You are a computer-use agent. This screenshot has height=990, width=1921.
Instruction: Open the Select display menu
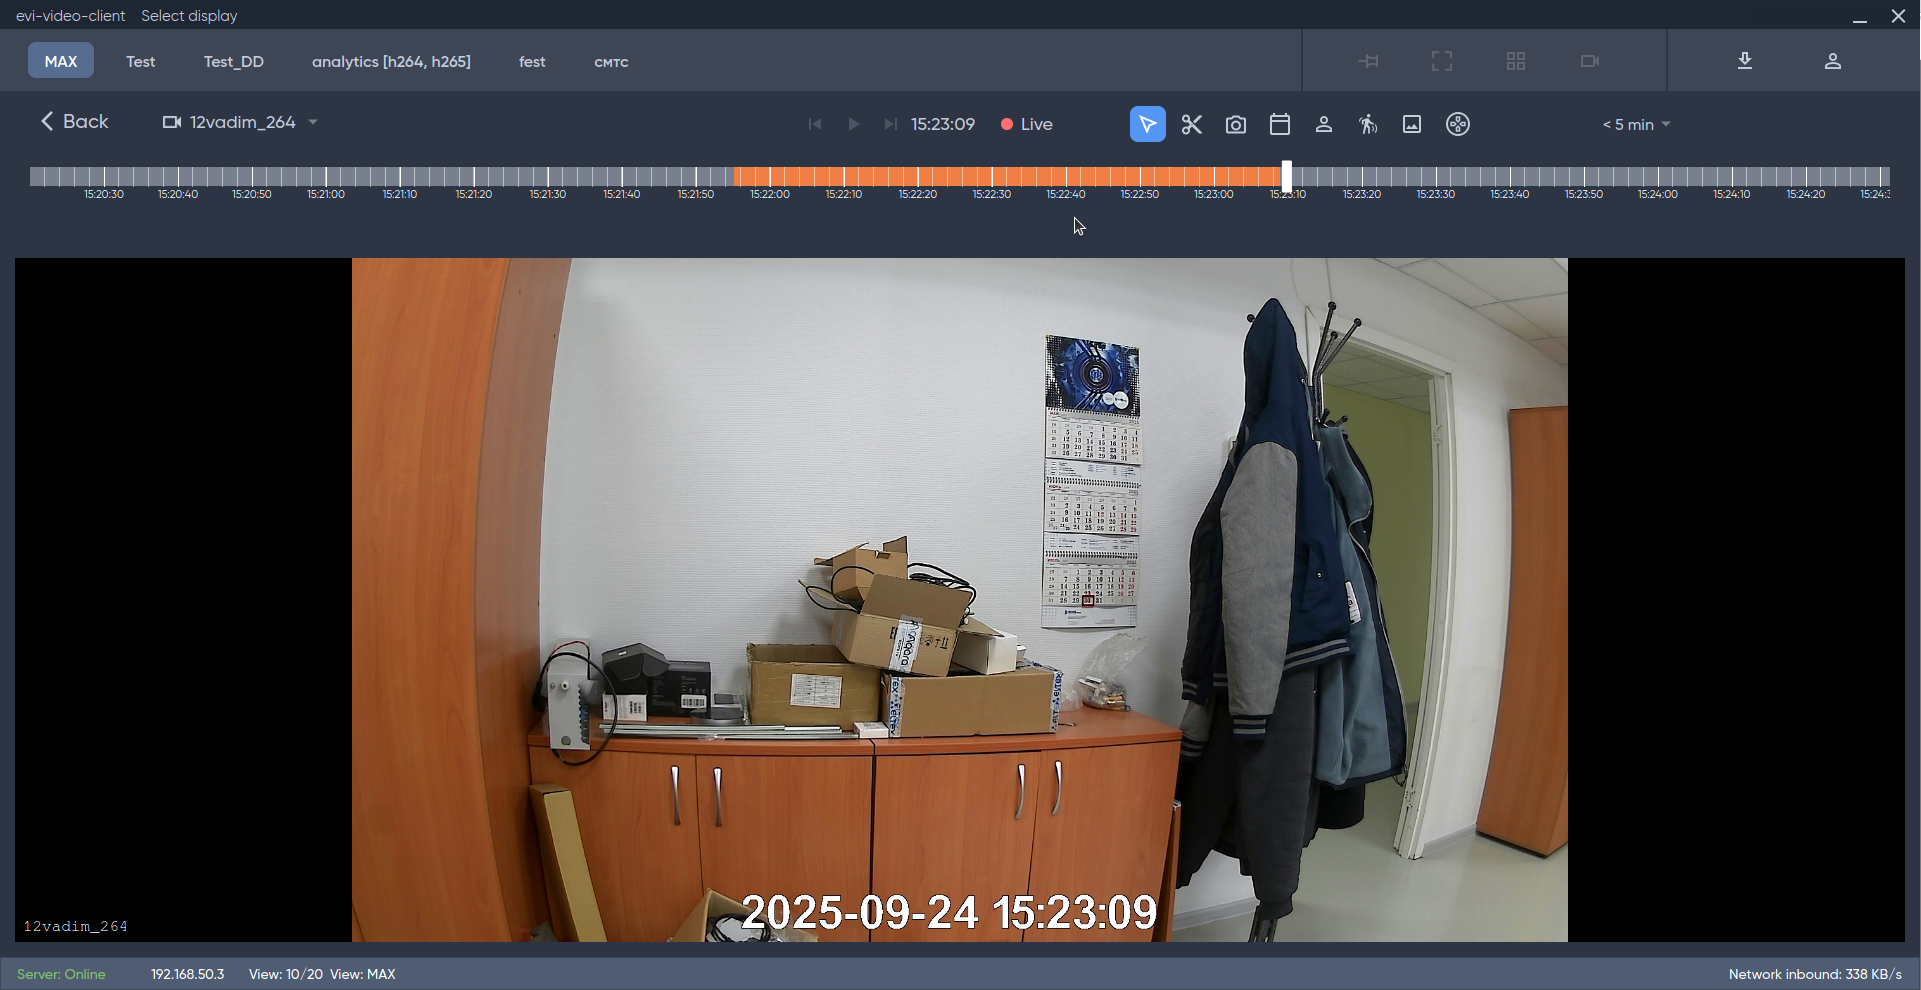pos(189,16)
